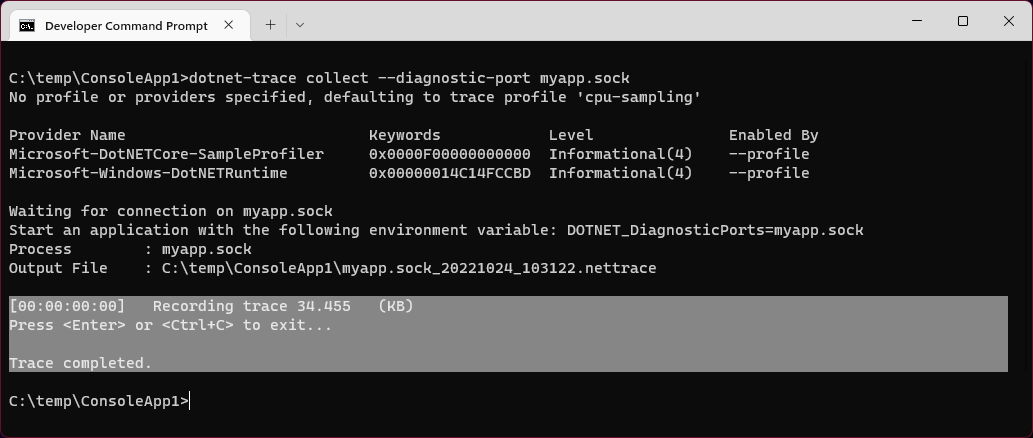Select the Developer Command Prompt tab
Screen dimensions: 1033x438
(126, 26)
